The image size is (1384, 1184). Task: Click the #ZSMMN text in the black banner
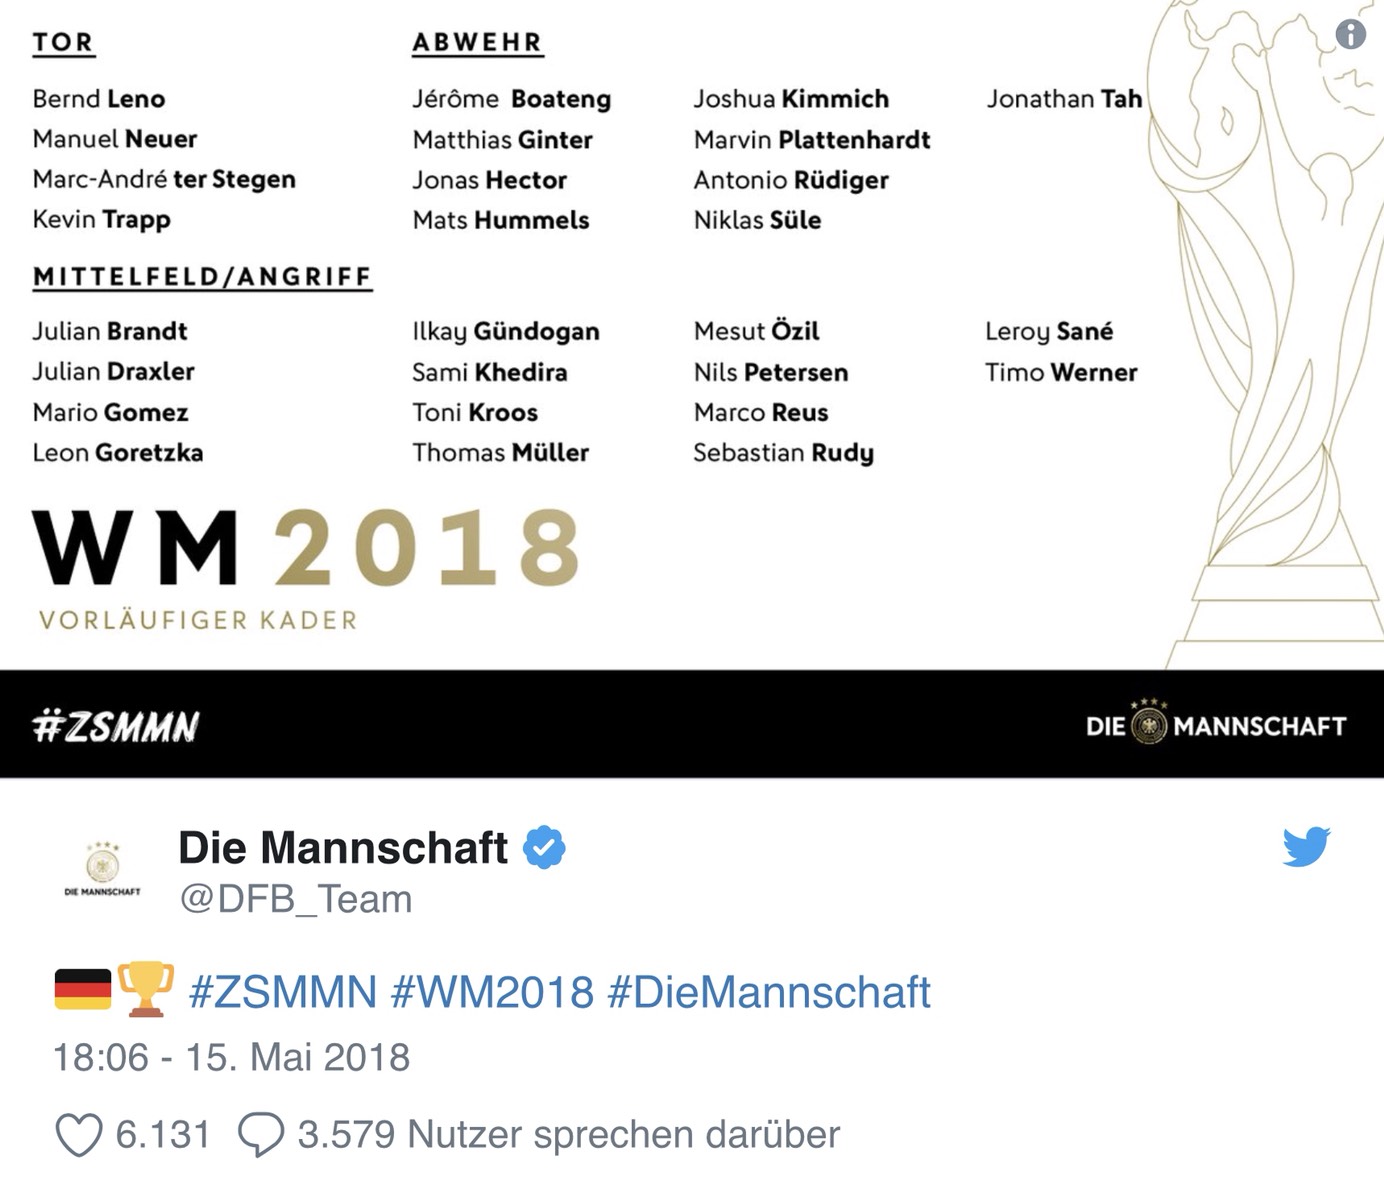(116, 726)
